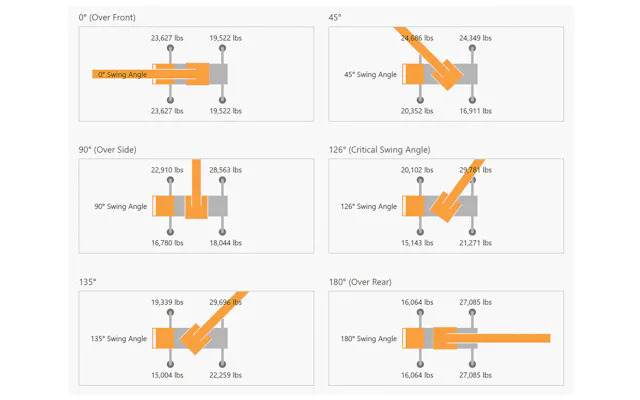Click the 90° Swing Angle label
The height and width of the screenshot is (400, 640).
[x=120, y=207]
